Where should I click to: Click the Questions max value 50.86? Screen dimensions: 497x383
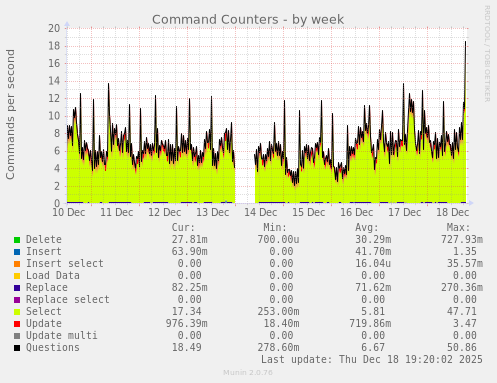[462, 348]
